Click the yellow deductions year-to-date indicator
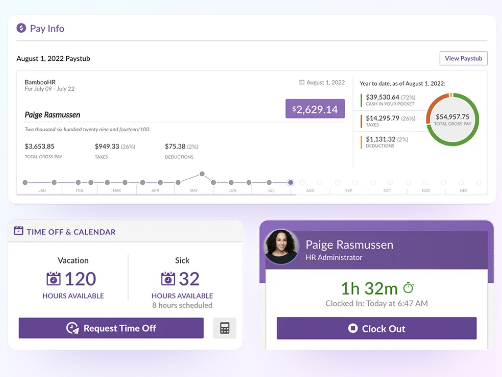 [x=361, y=142]
